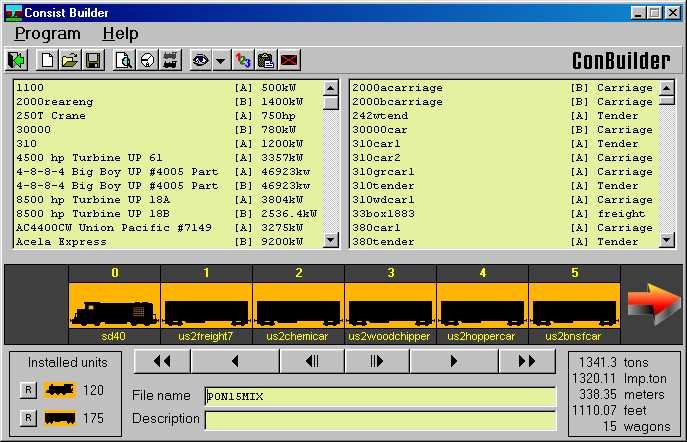Image resolution: width=687 pixels, height=442 pixels.
Task: Click the round globe toolbar icon
Action: pos(148,60)
